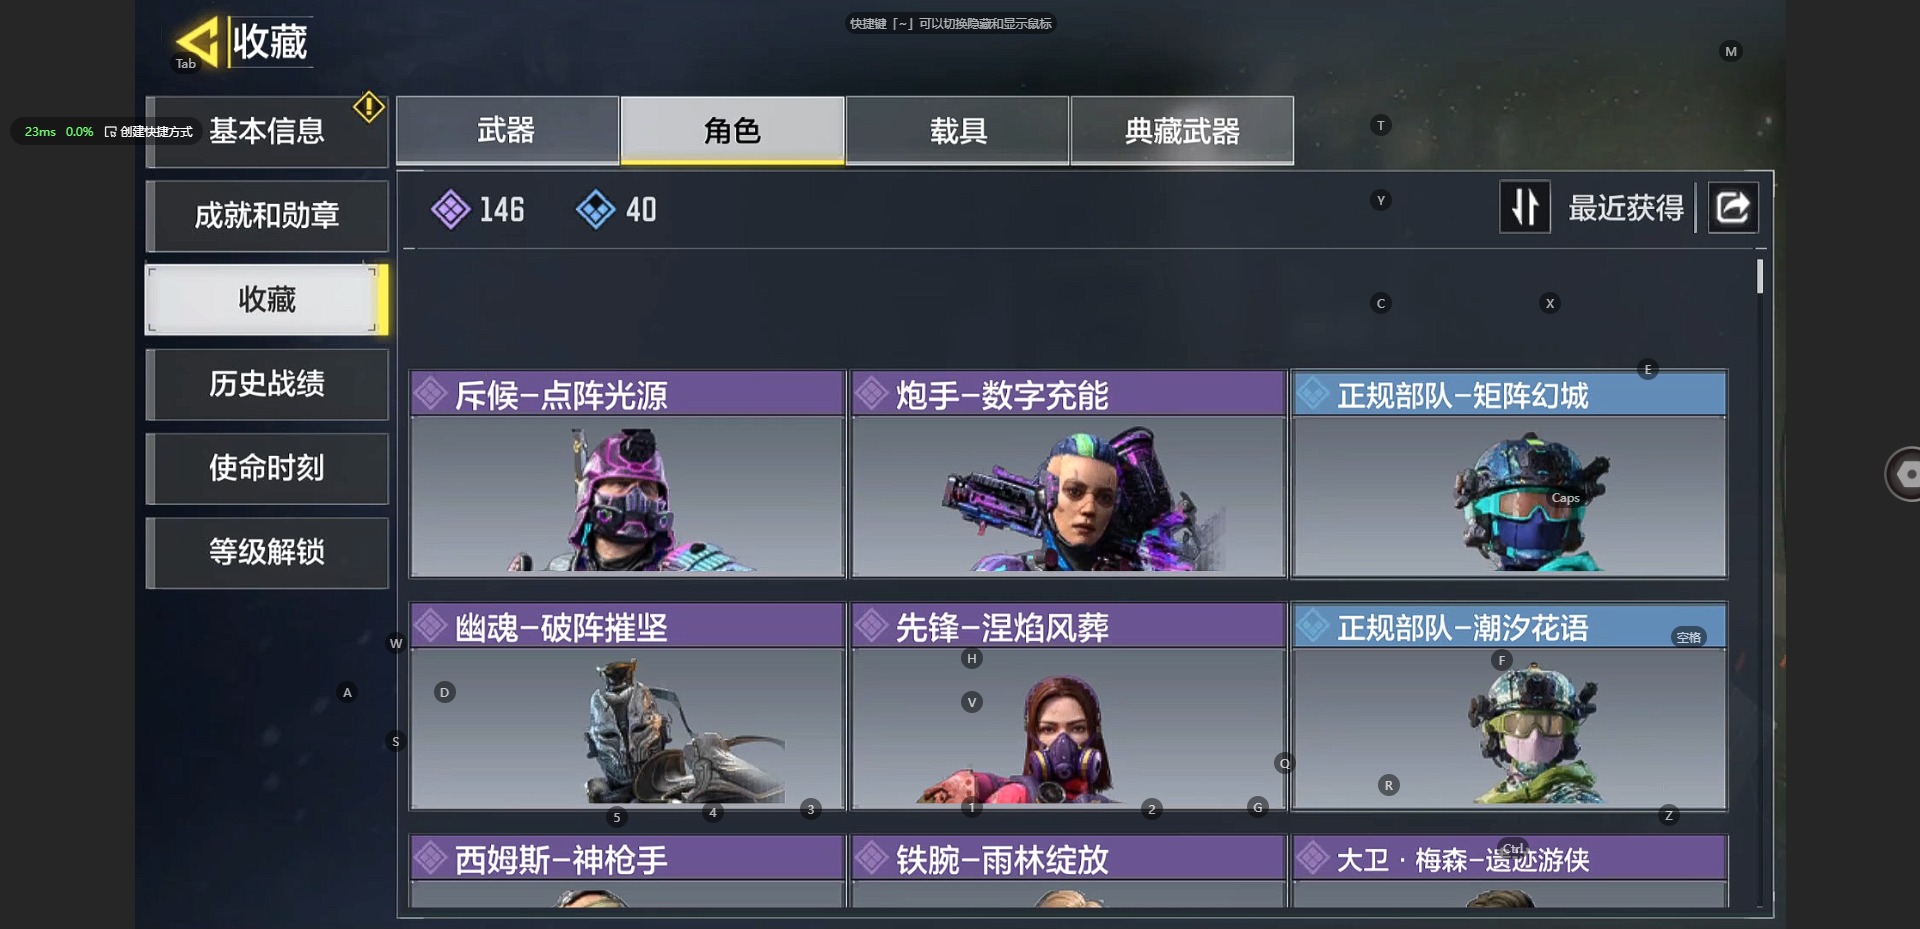The width and height of the screenshot is (1920, 929).
Task: Select 基本信息 in the sidebar
Action: (267, 131)
